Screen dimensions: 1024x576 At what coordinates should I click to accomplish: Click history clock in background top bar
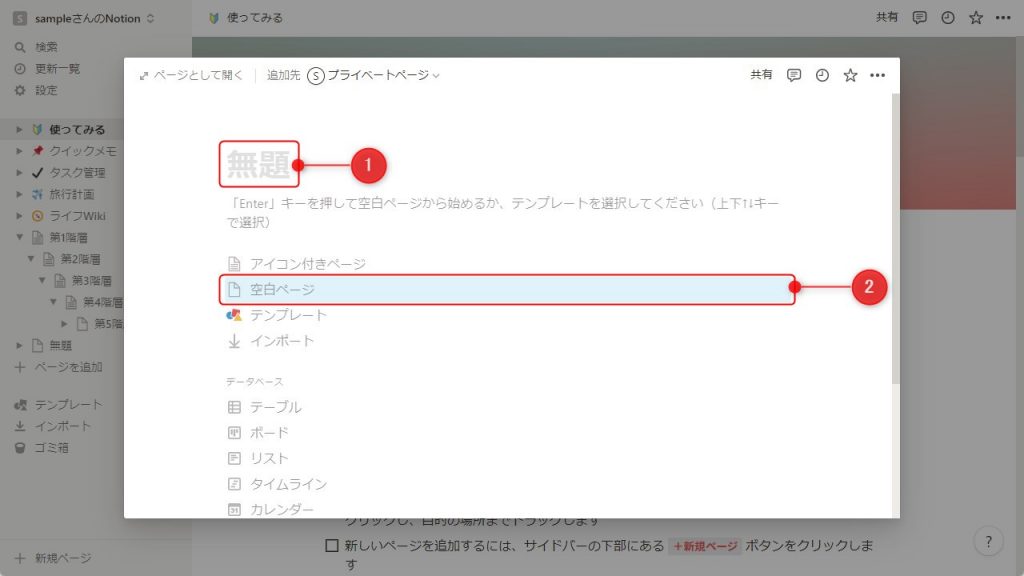(948, 18)
